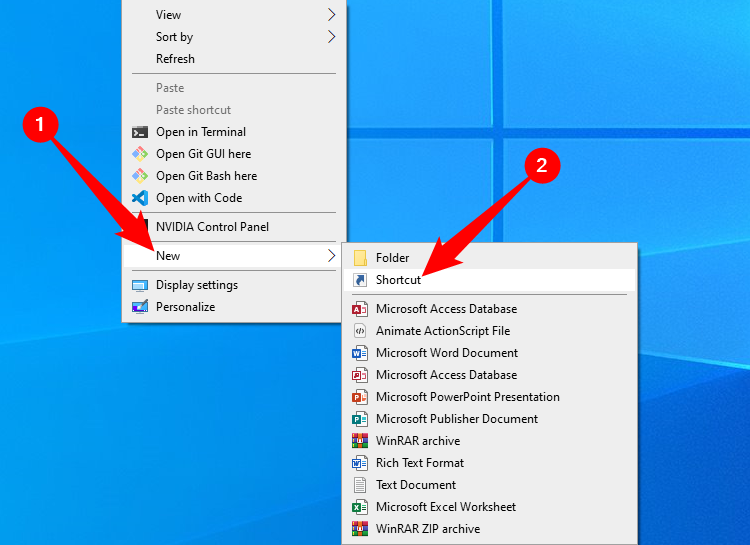Image resolution: width=750 pixels, height=545 pixels.
Task: Click the Visual Studio Code icon
Action: click(140, 198)
